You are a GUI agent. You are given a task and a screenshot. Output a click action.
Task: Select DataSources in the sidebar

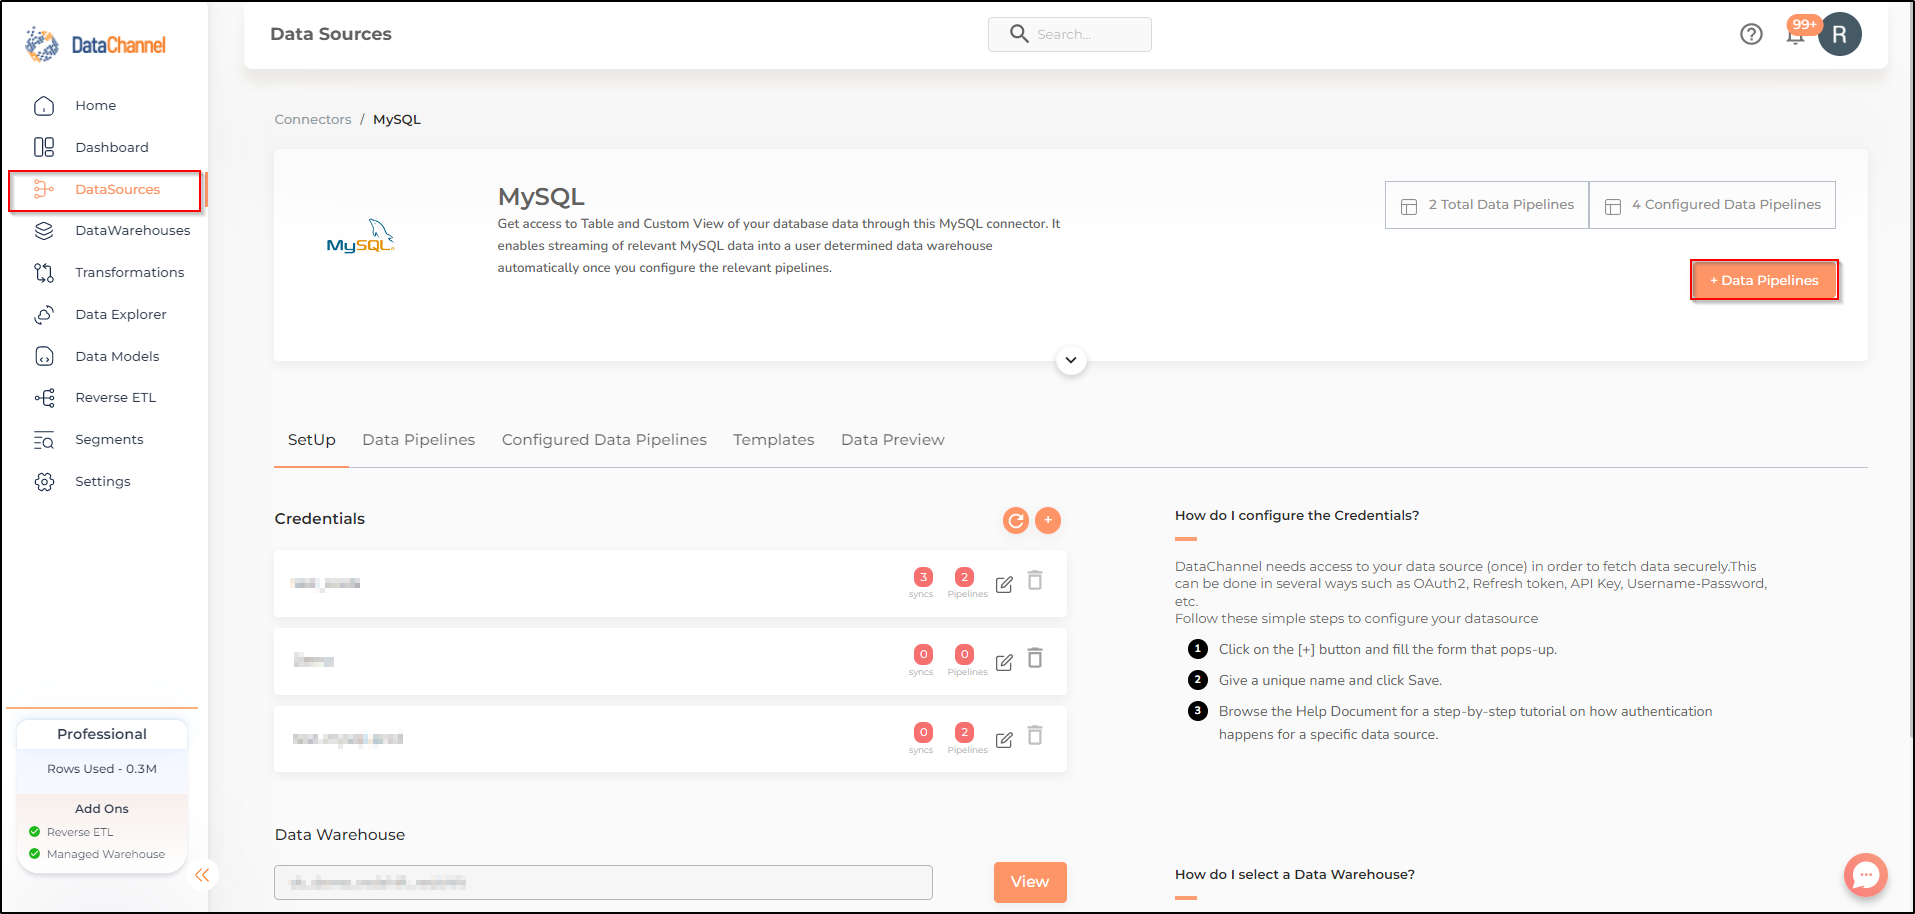coord(105,190)
